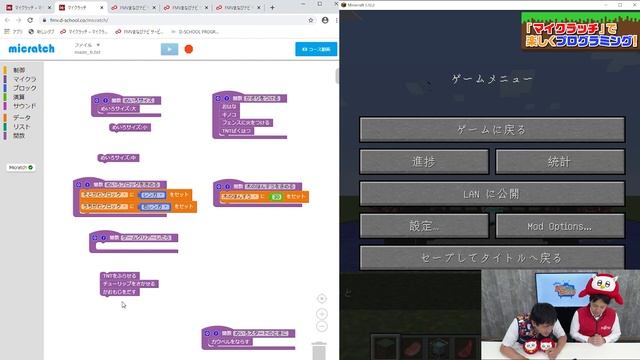Screen dimensions: 640x360
Task: Bookmark this page with the star icon
Action: (311, 20)
